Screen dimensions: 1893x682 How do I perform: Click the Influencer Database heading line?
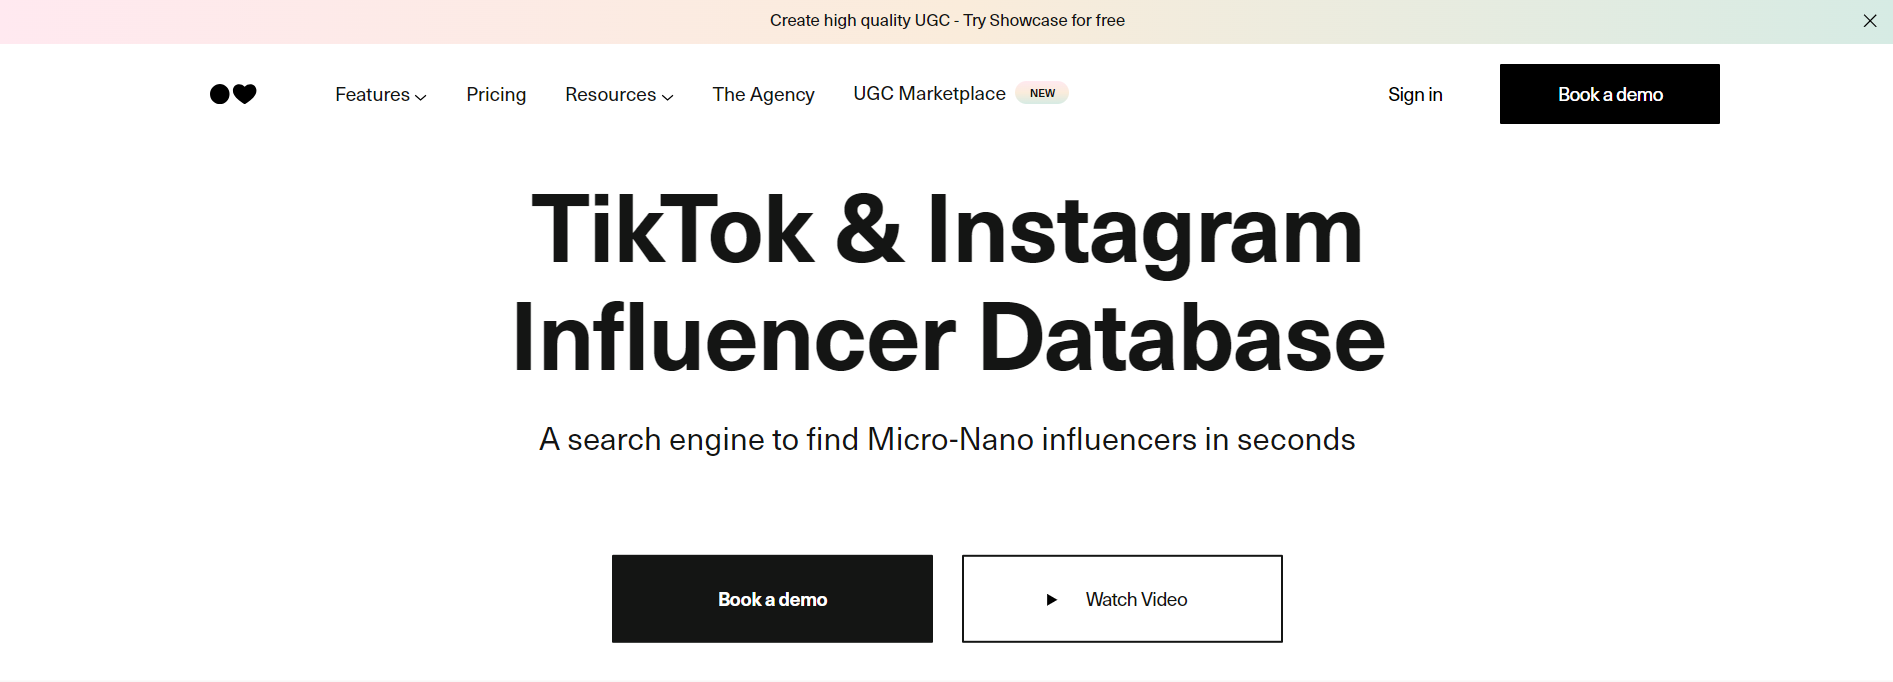pyautogui.click(x=947, y=338)
